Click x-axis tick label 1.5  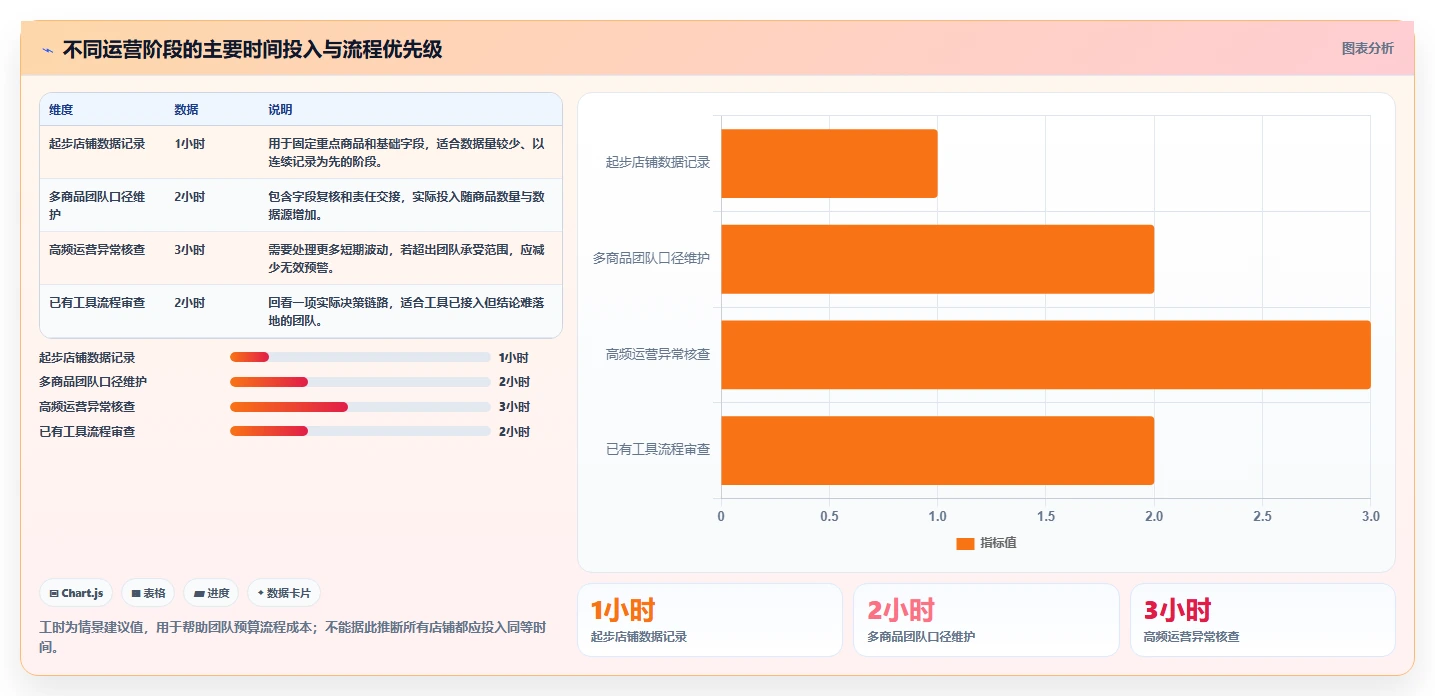1046,516
